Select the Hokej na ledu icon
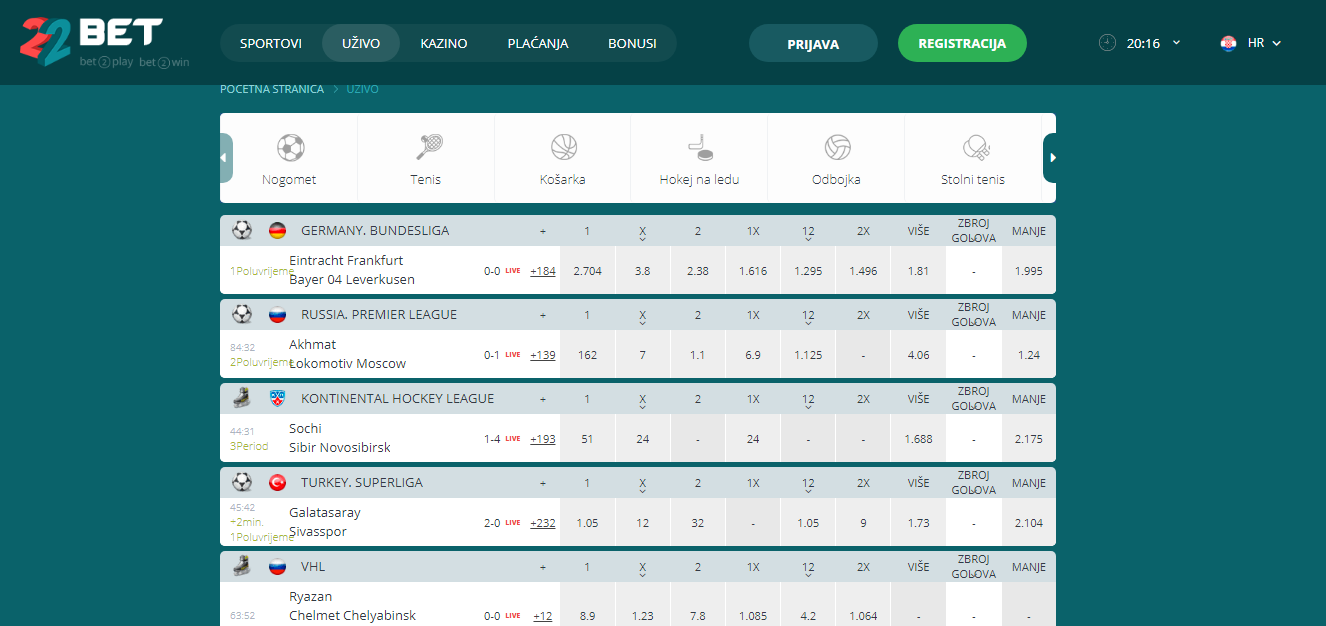This screenshot has height=626, width=1326. tap(700, 148)
